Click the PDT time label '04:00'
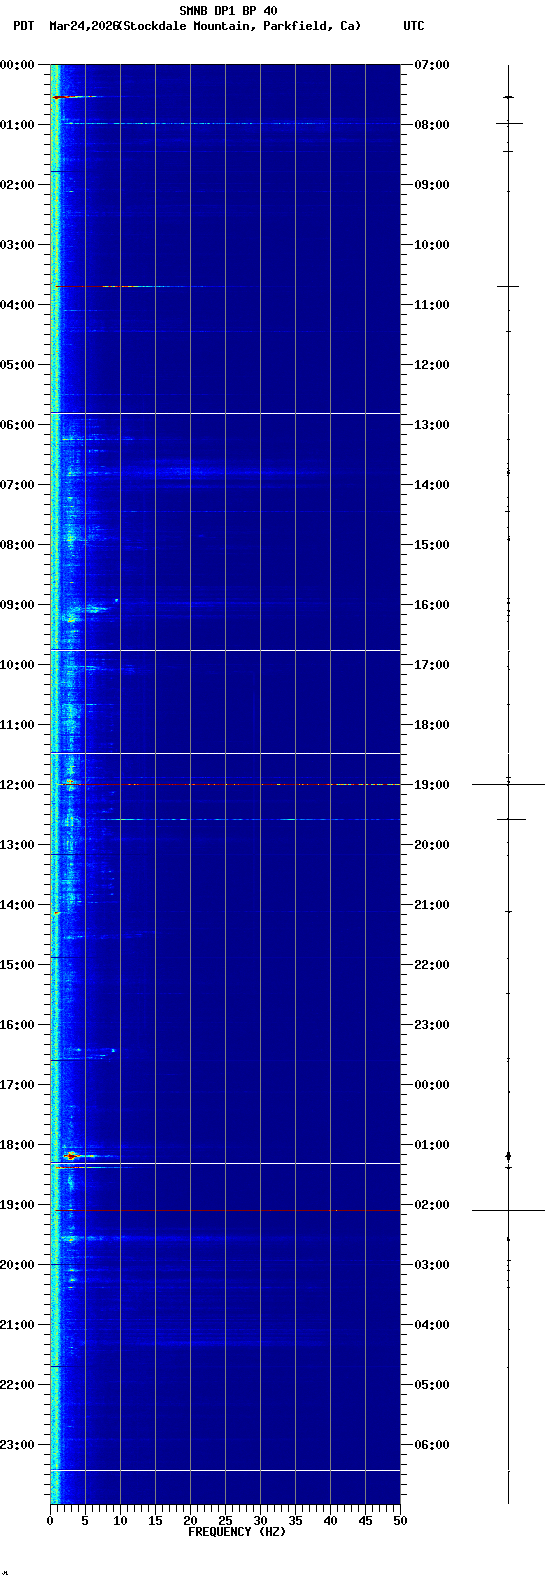This screenshot has width=552, height=1584. 17,305
